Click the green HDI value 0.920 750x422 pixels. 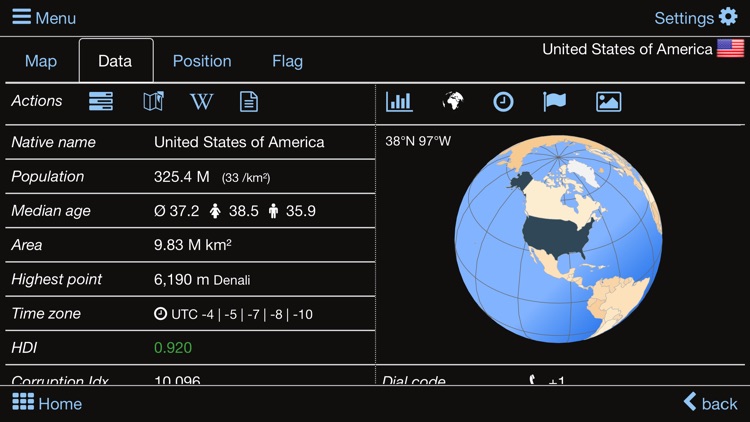point(173,348)
